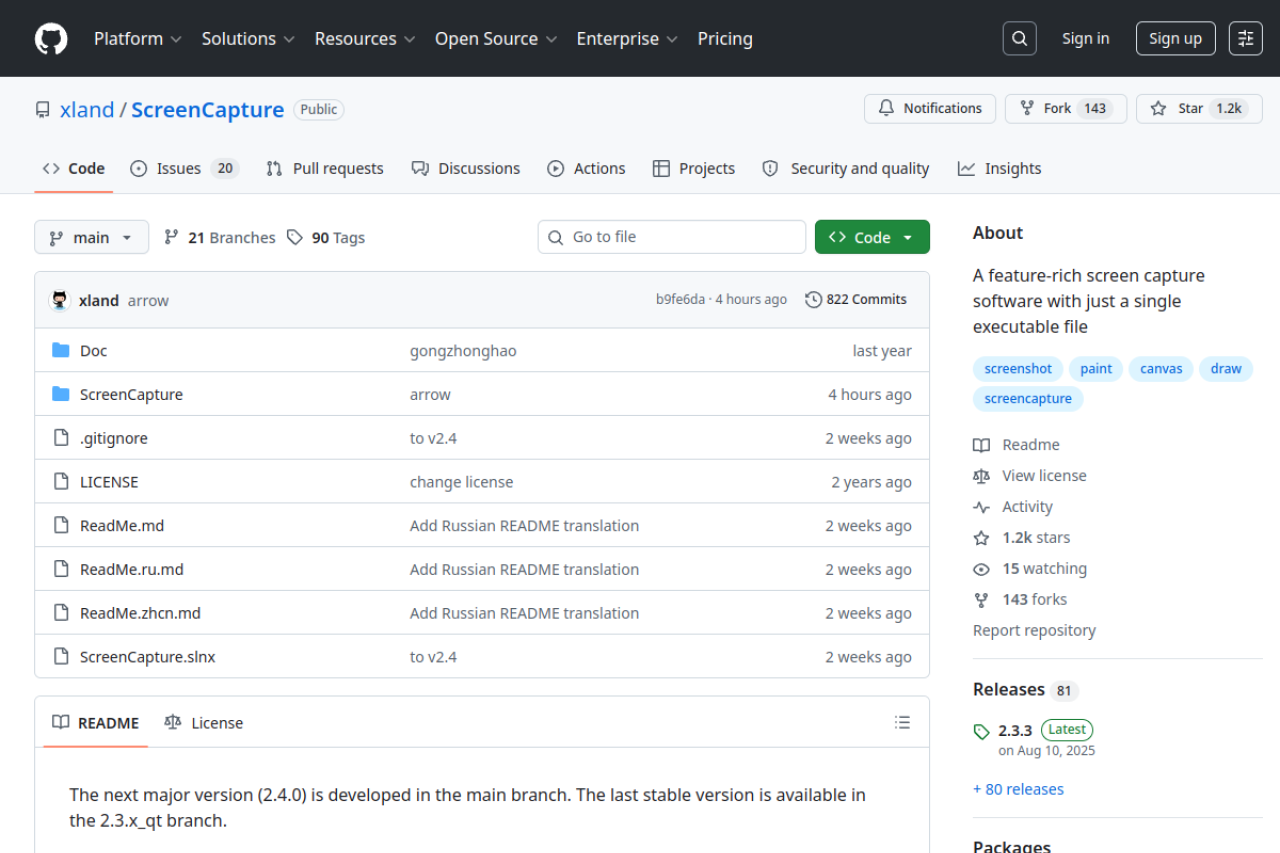
Task: Open the main branch selector dropdown
Action: [x=91, y=237]
